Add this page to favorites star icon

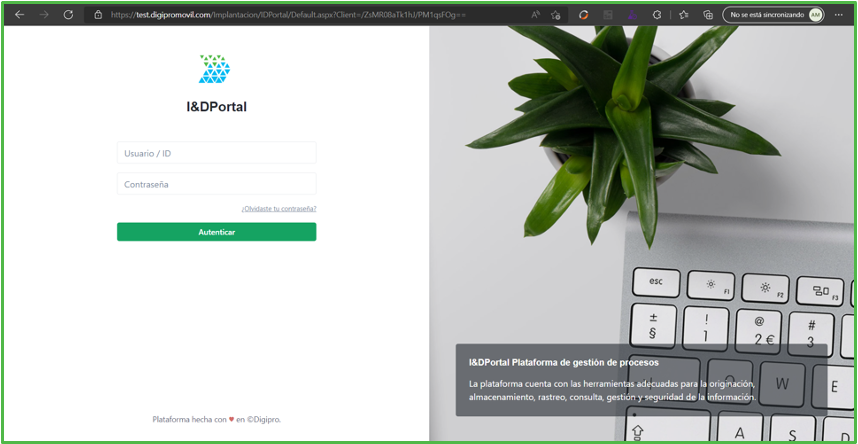click(555, 15)
